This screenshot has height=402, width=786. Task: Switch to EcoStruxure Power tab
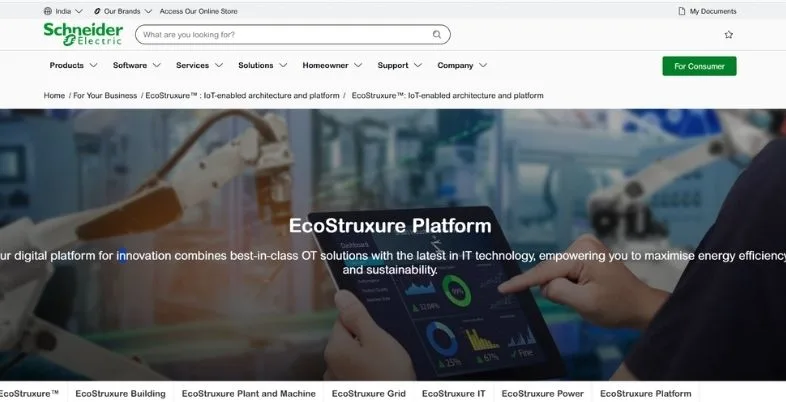pyautogui.click(x=542, y=393)
